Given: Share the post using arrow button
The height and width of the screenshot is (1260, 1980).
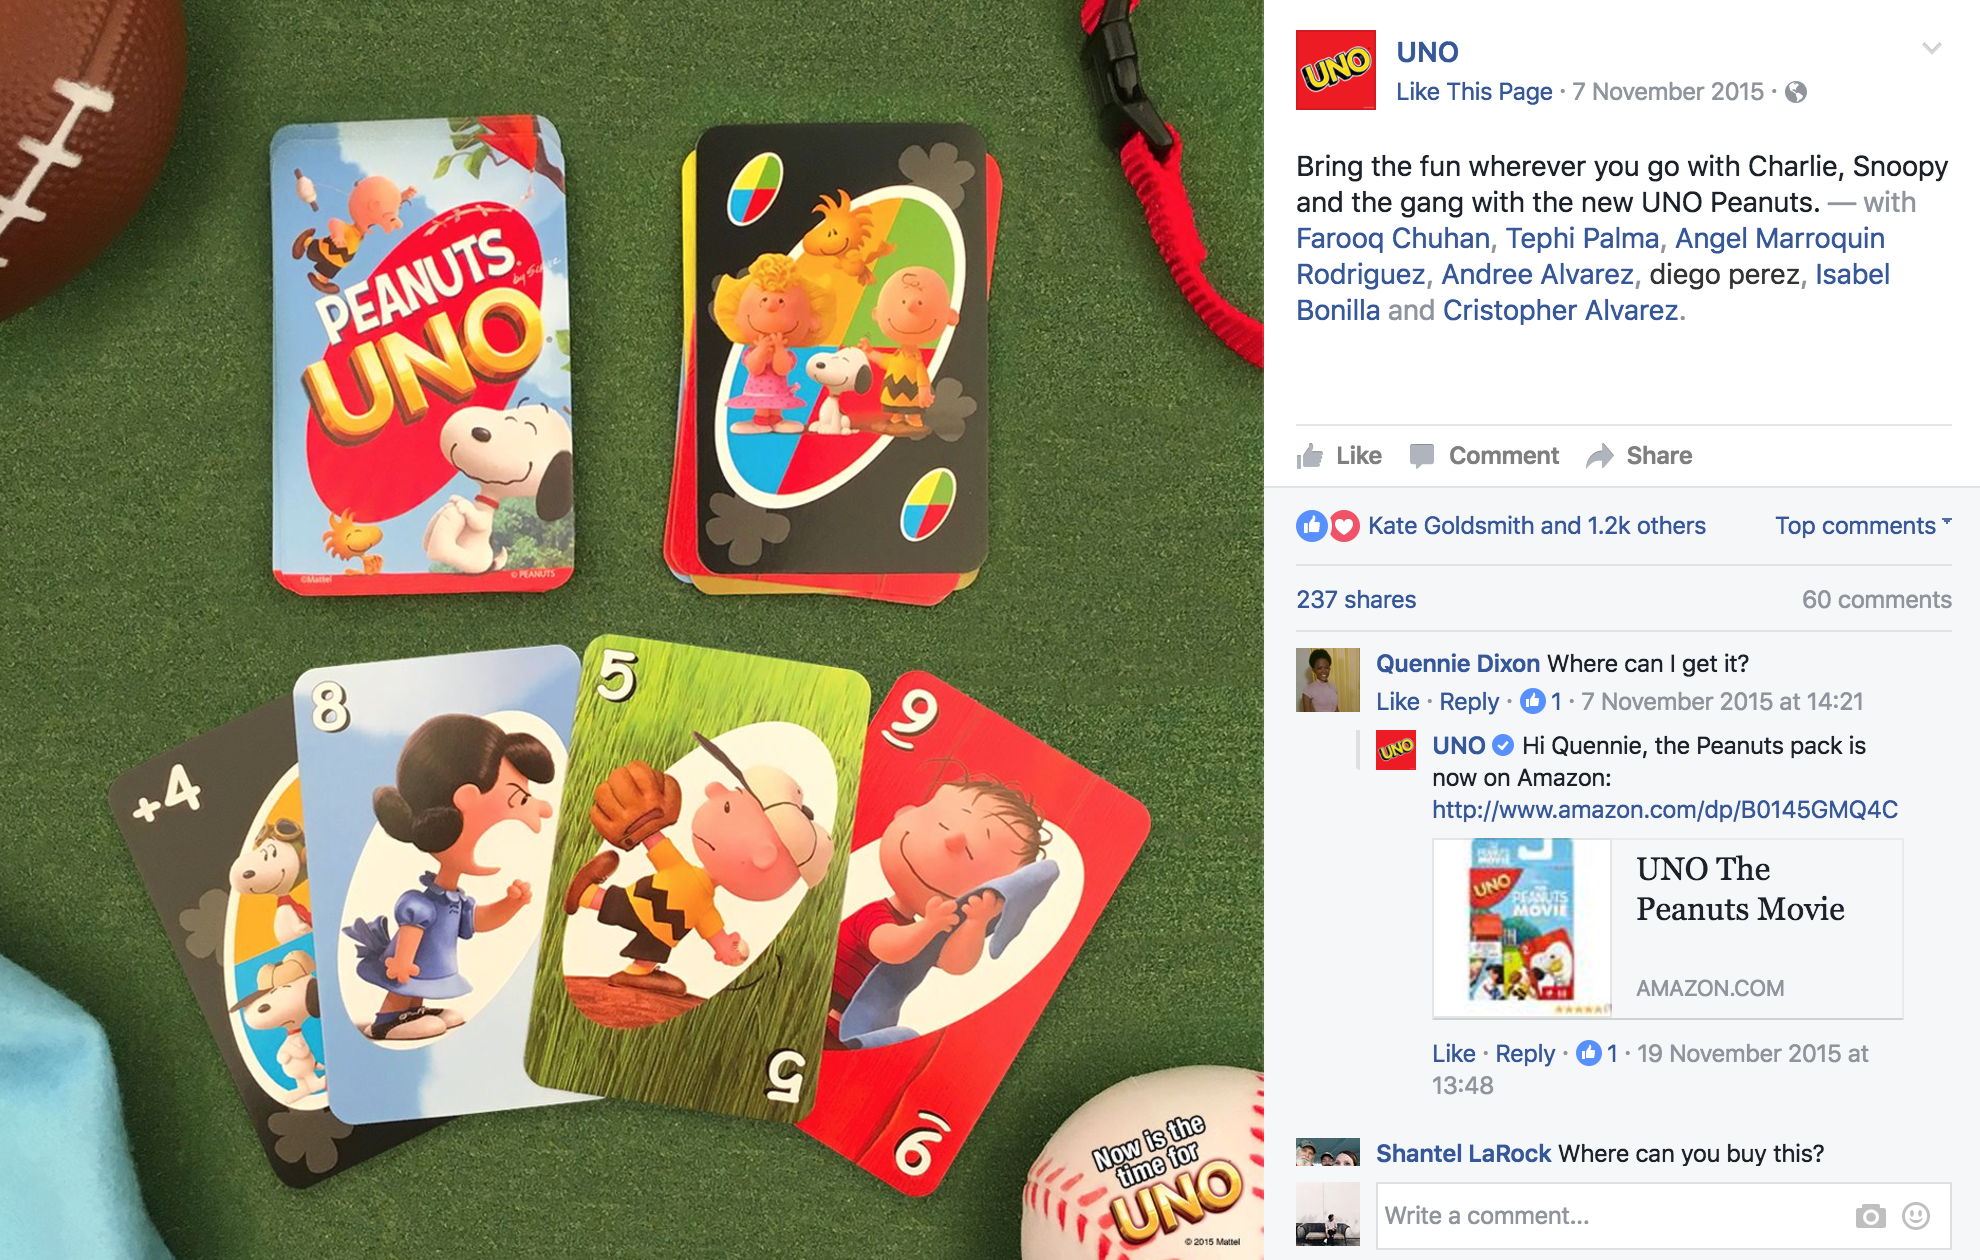Looking at the screenshot, I should 1639,456.
